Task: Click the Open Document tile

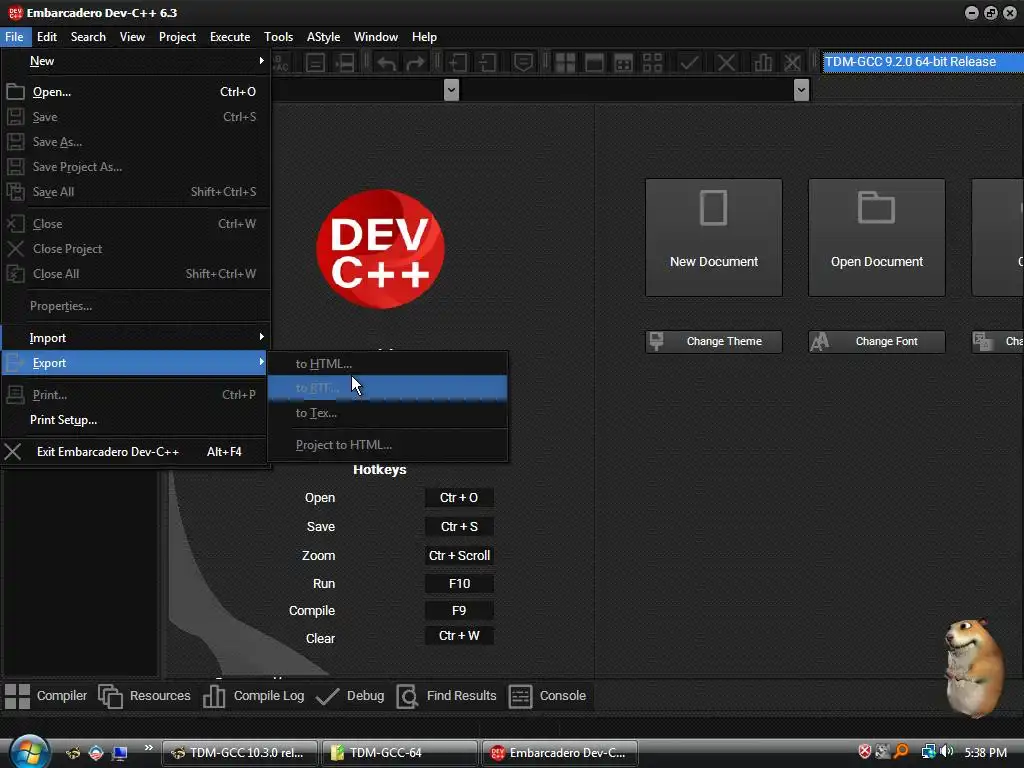Action: pyautogui.click(x=876, y=238)
